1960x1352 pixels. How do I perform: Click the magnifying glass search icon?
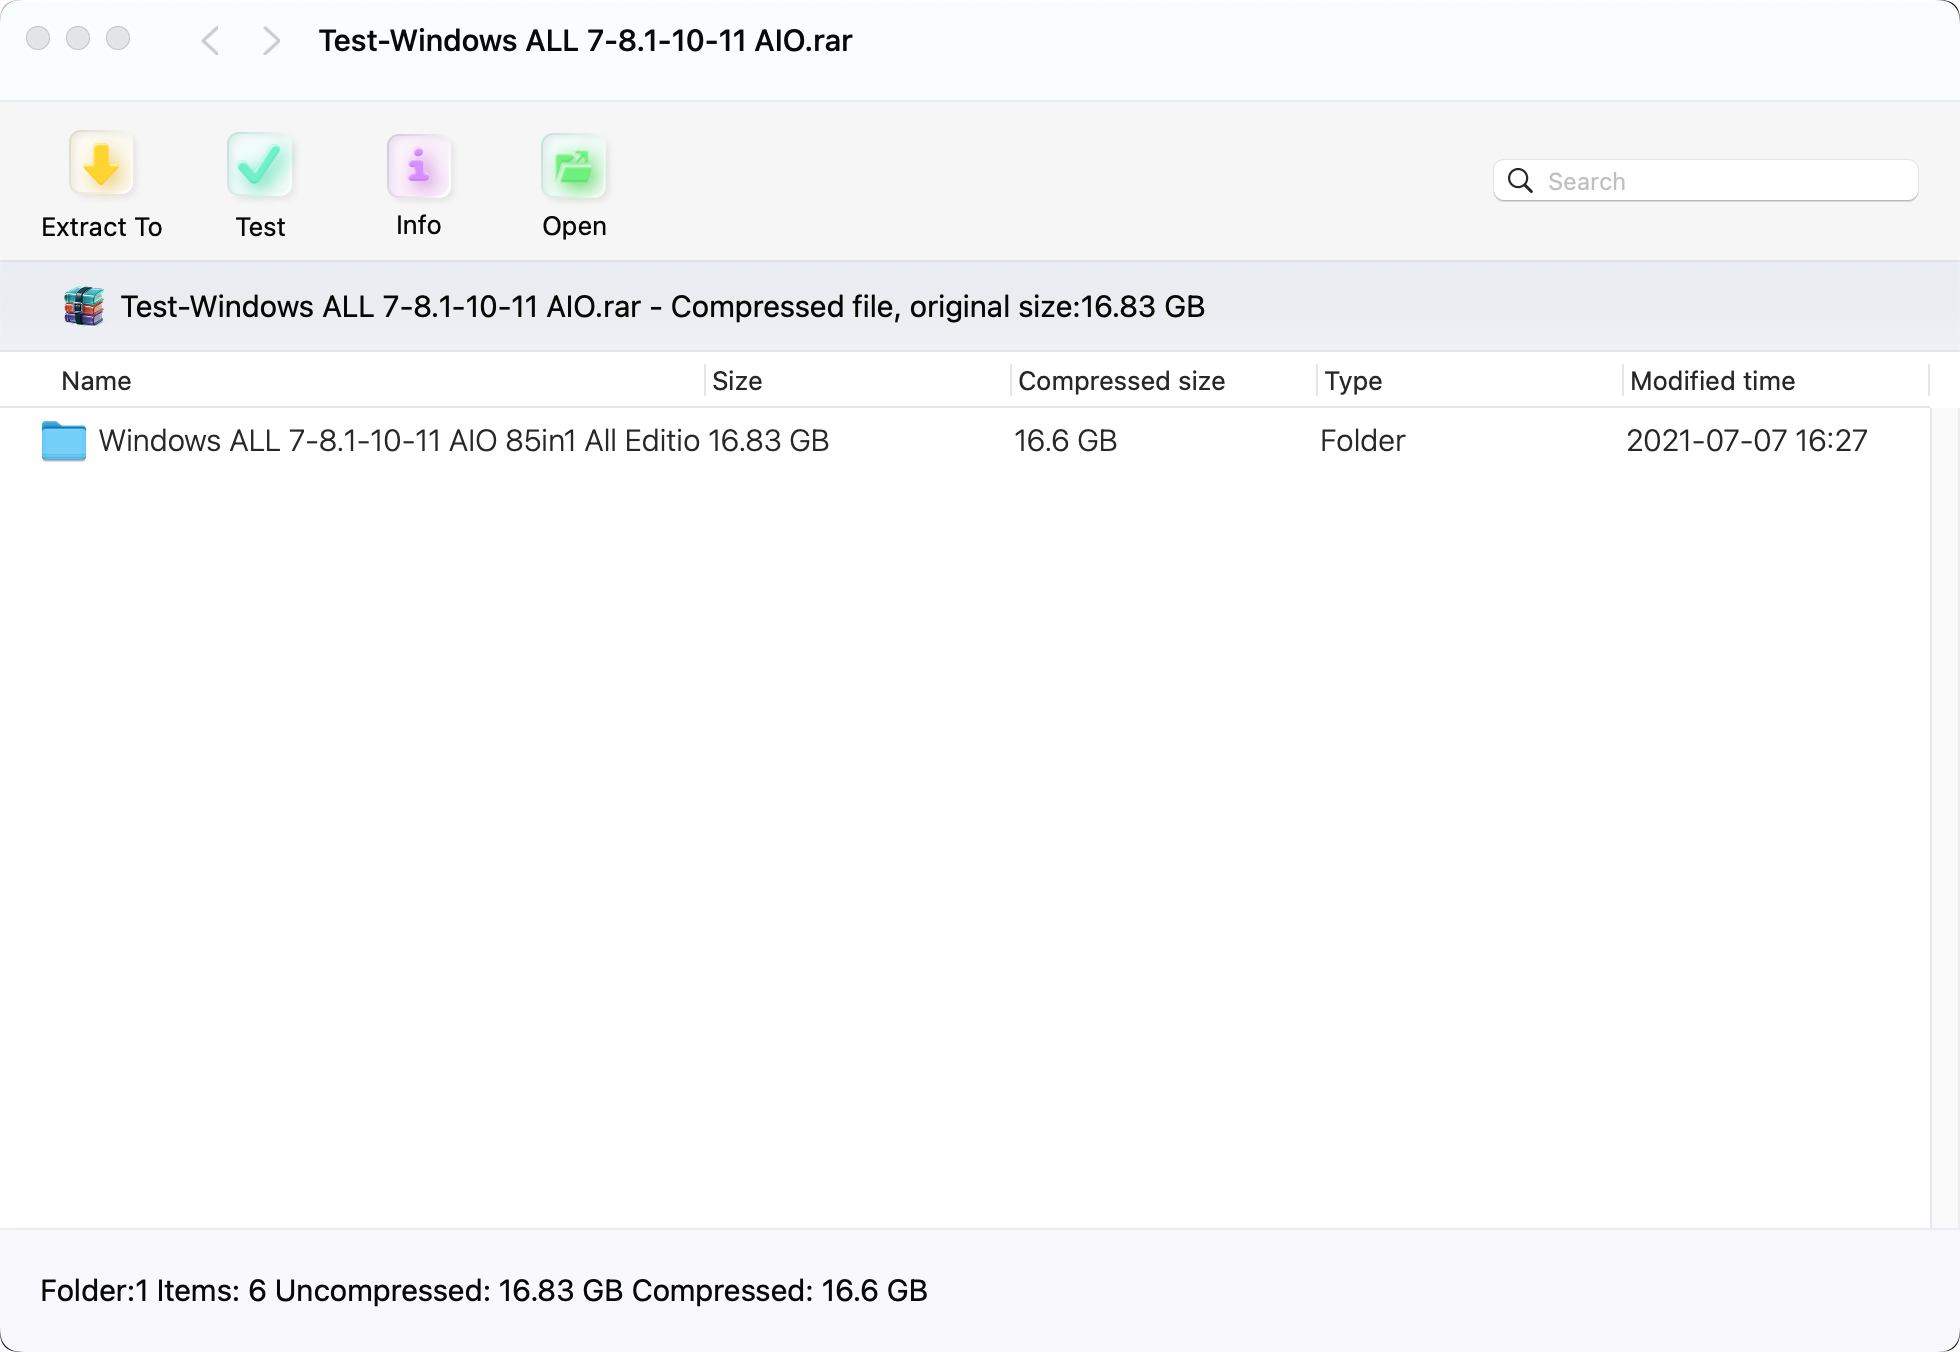1520,181
